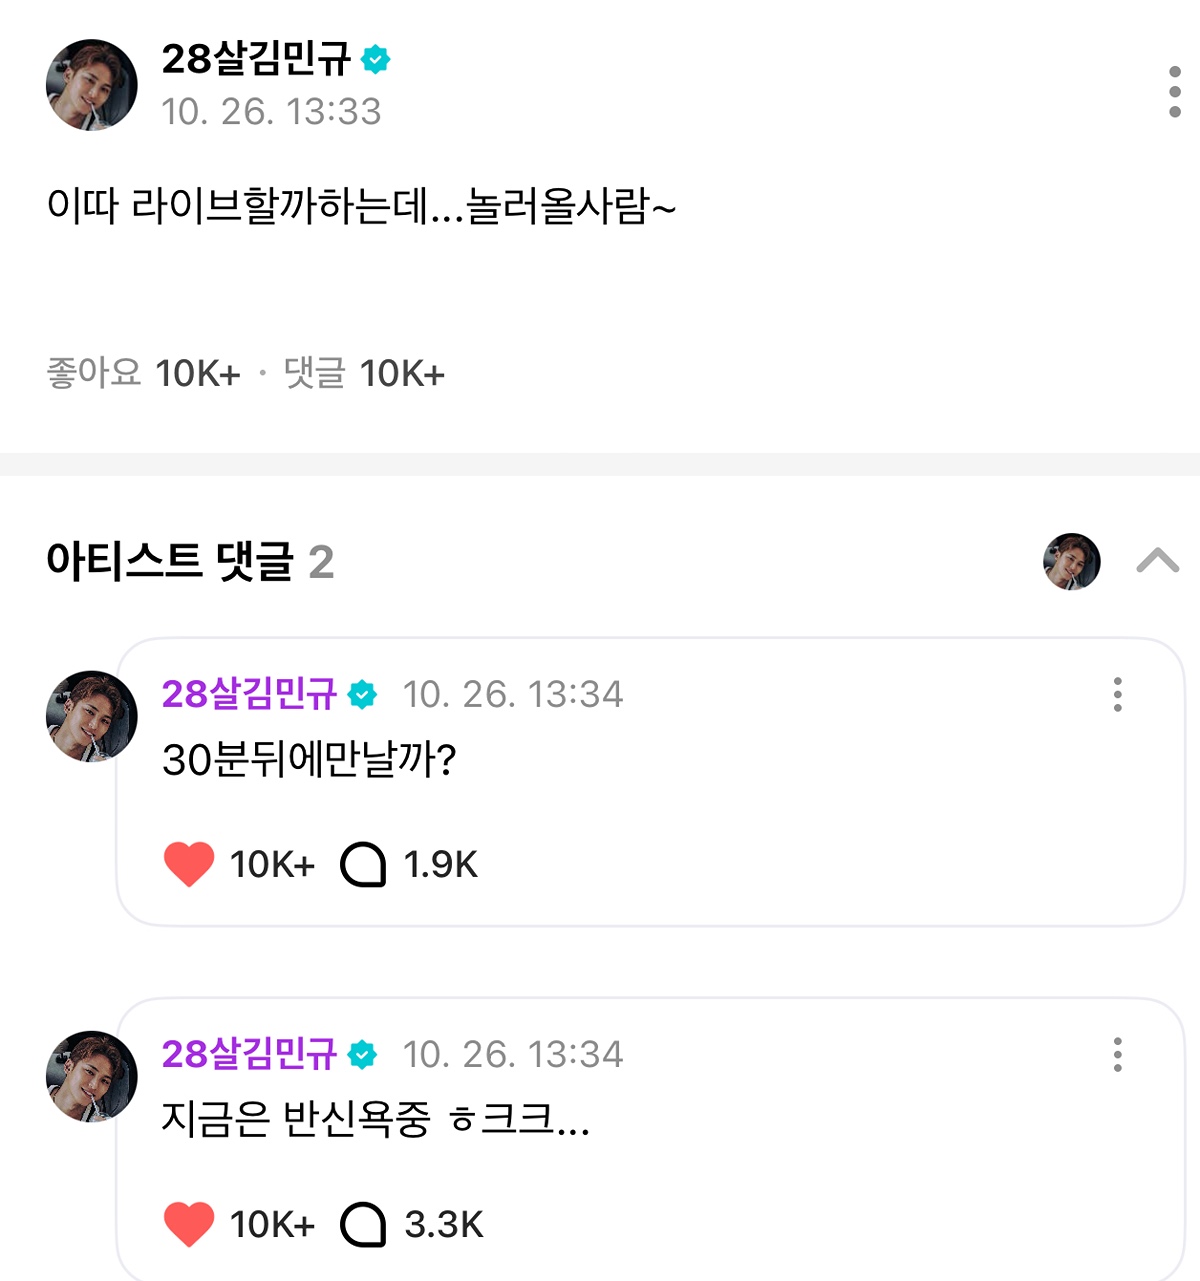The image size is (1200, 1281).
Task: Click verified badge on second artist comment
Action: pos(362,1054)
